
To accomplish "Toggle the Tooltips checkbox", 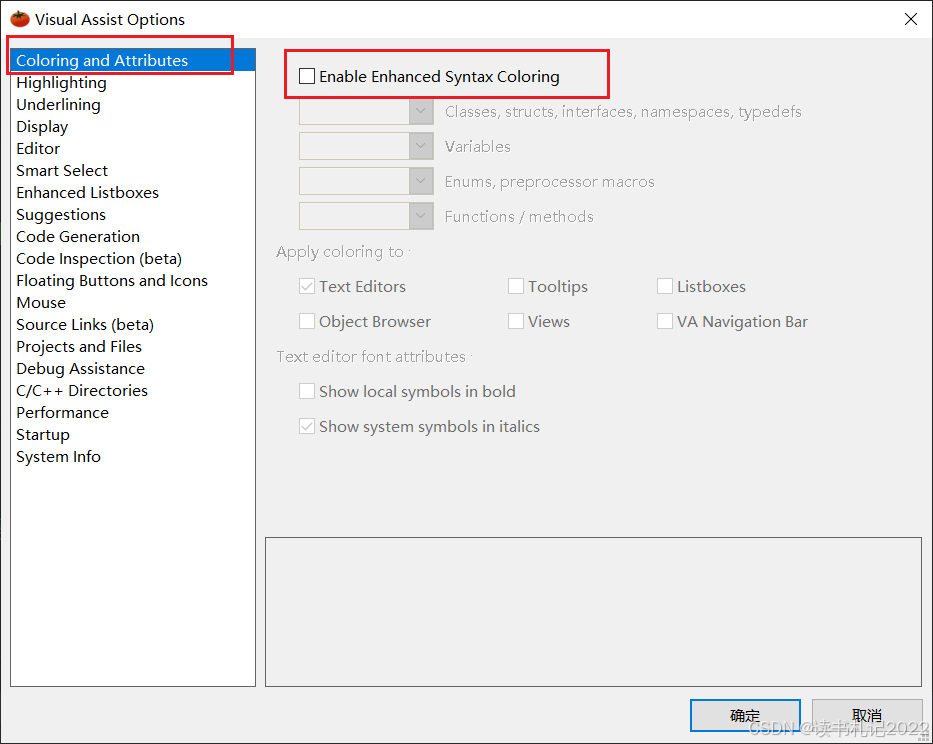I will (x=515, y=286).
